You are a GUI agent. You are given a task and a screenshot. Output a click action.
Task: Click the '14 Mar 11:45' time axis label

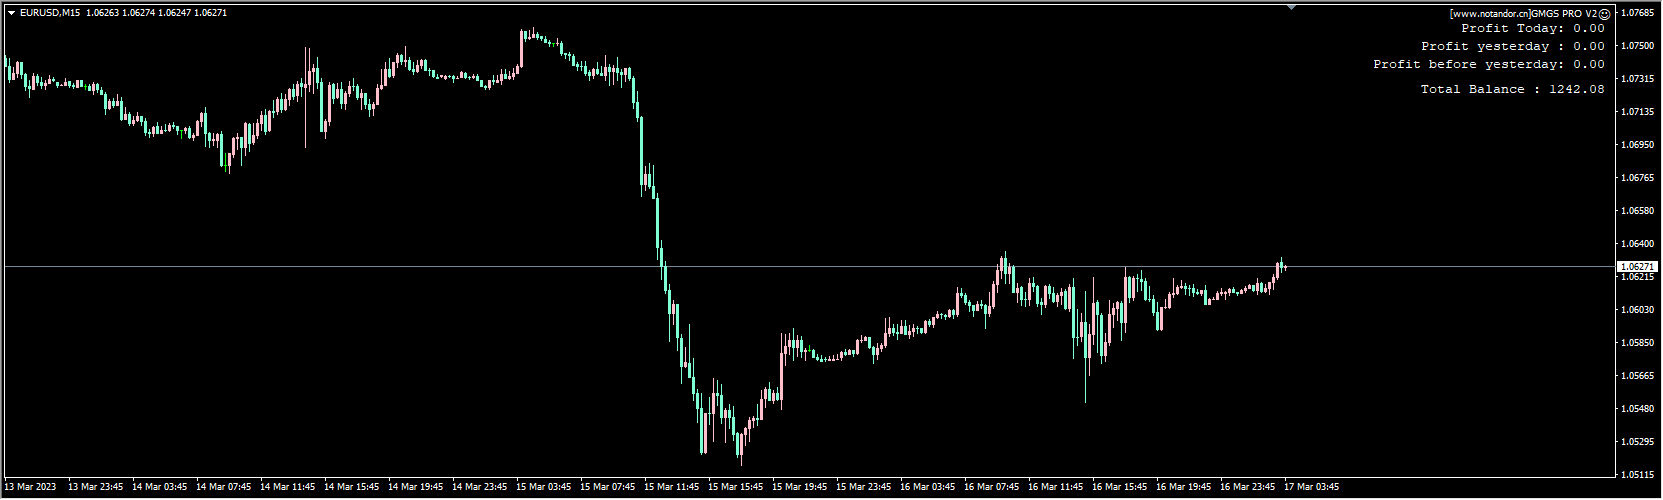pos(288,488)
